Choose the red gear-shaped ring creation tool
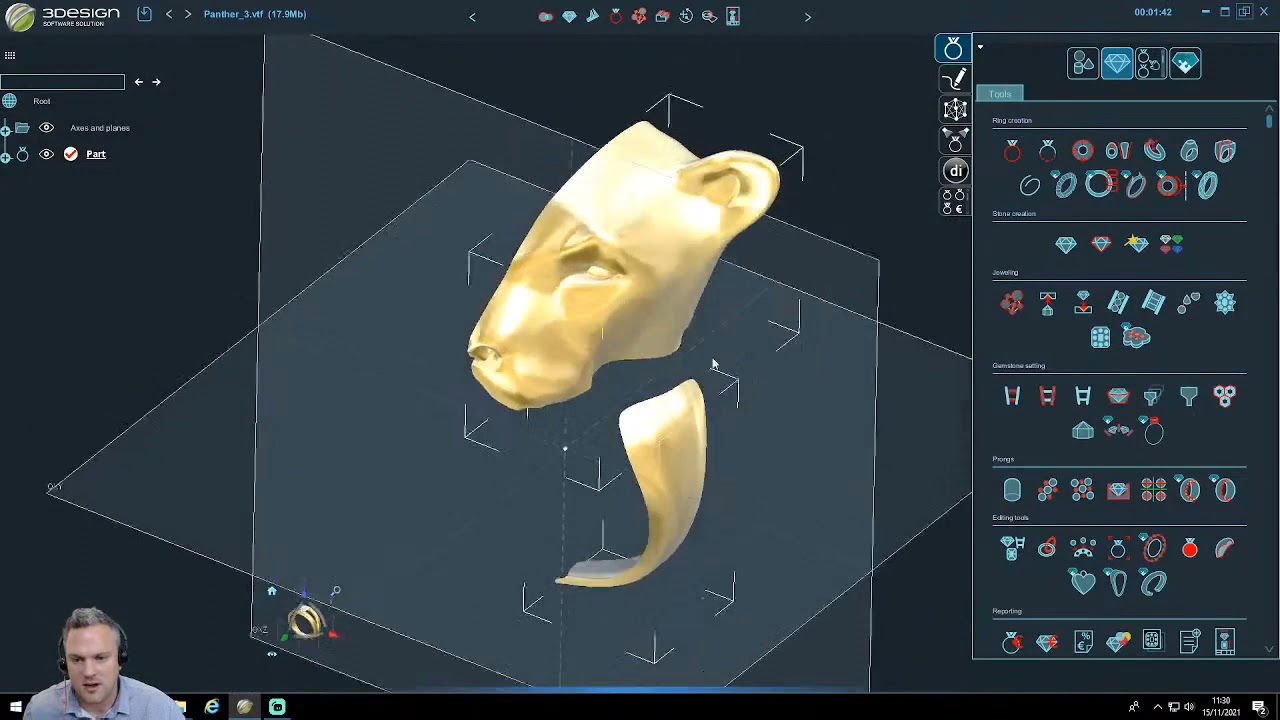This screenshot has width=1280, height=720. (1083, 151)
